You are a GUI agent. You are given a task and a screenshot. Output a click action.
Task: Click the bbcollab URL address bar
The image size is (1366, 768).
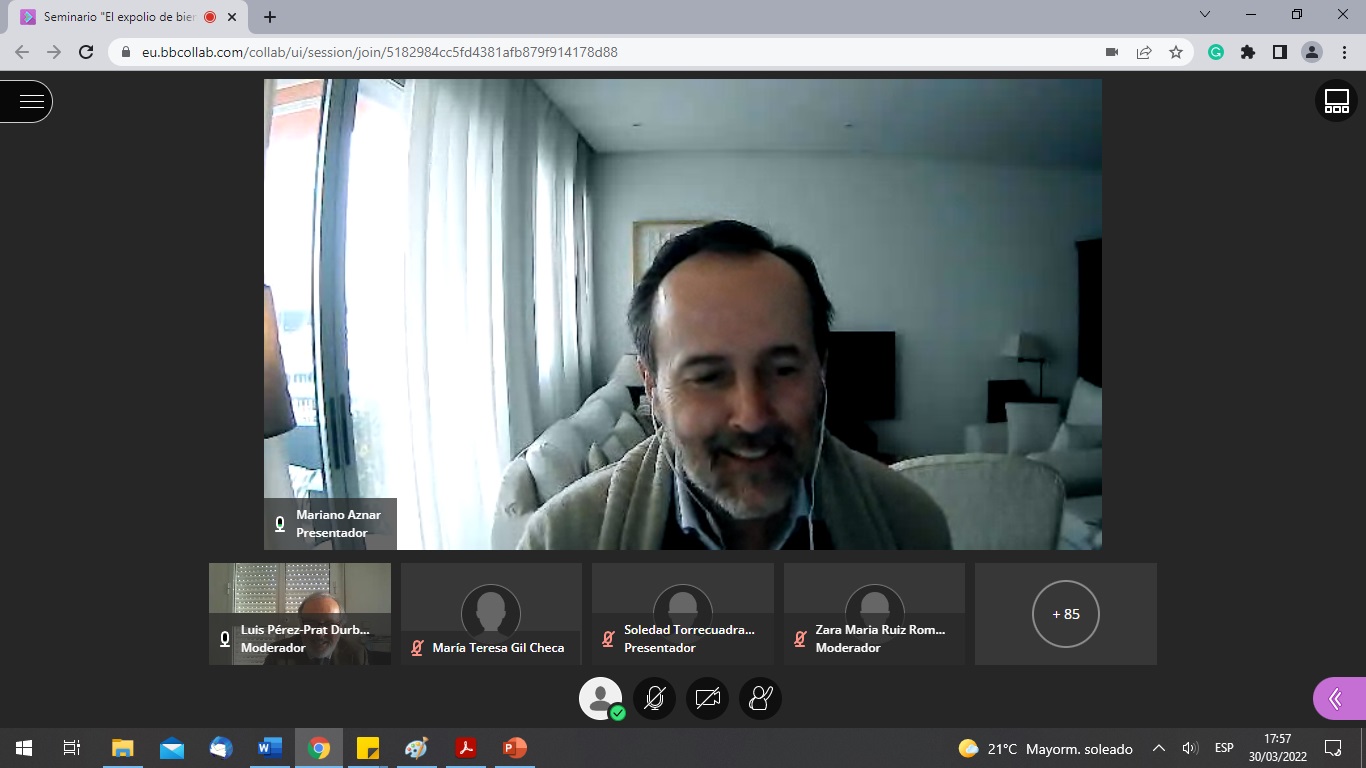600,52
